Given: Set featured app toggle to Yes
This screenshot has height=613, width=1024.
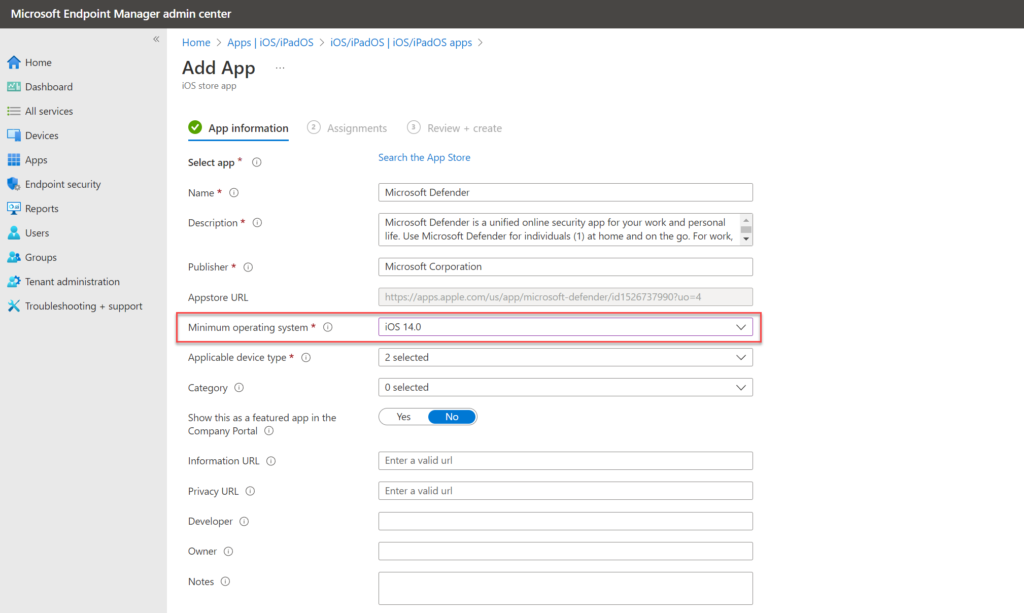Looking at the screenshot, I should (x=404, y=417).
